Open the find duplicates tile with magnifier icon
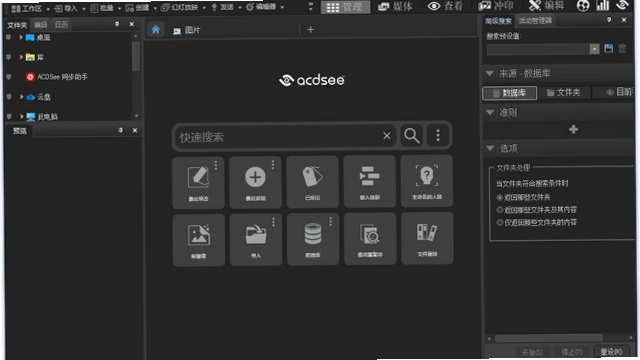The height and width of the screenshot is (360, 640). [x=370, y=239]
